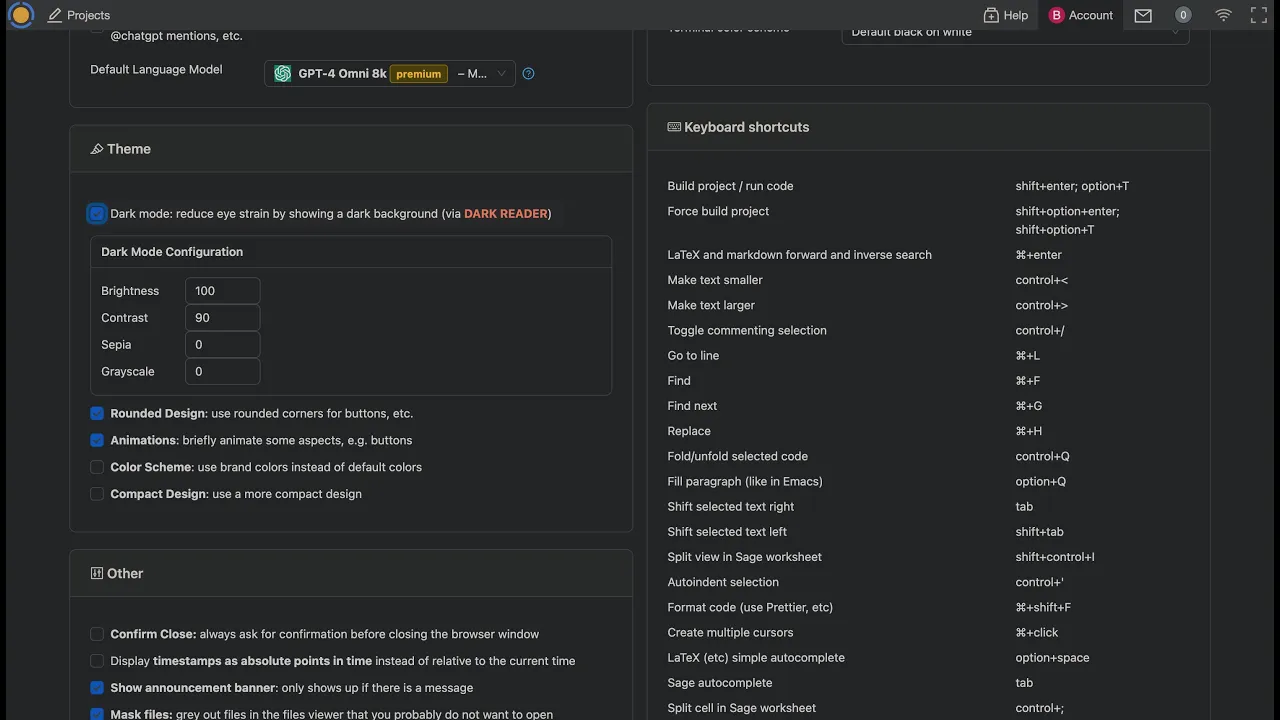Click the Contrast input field

222,318
